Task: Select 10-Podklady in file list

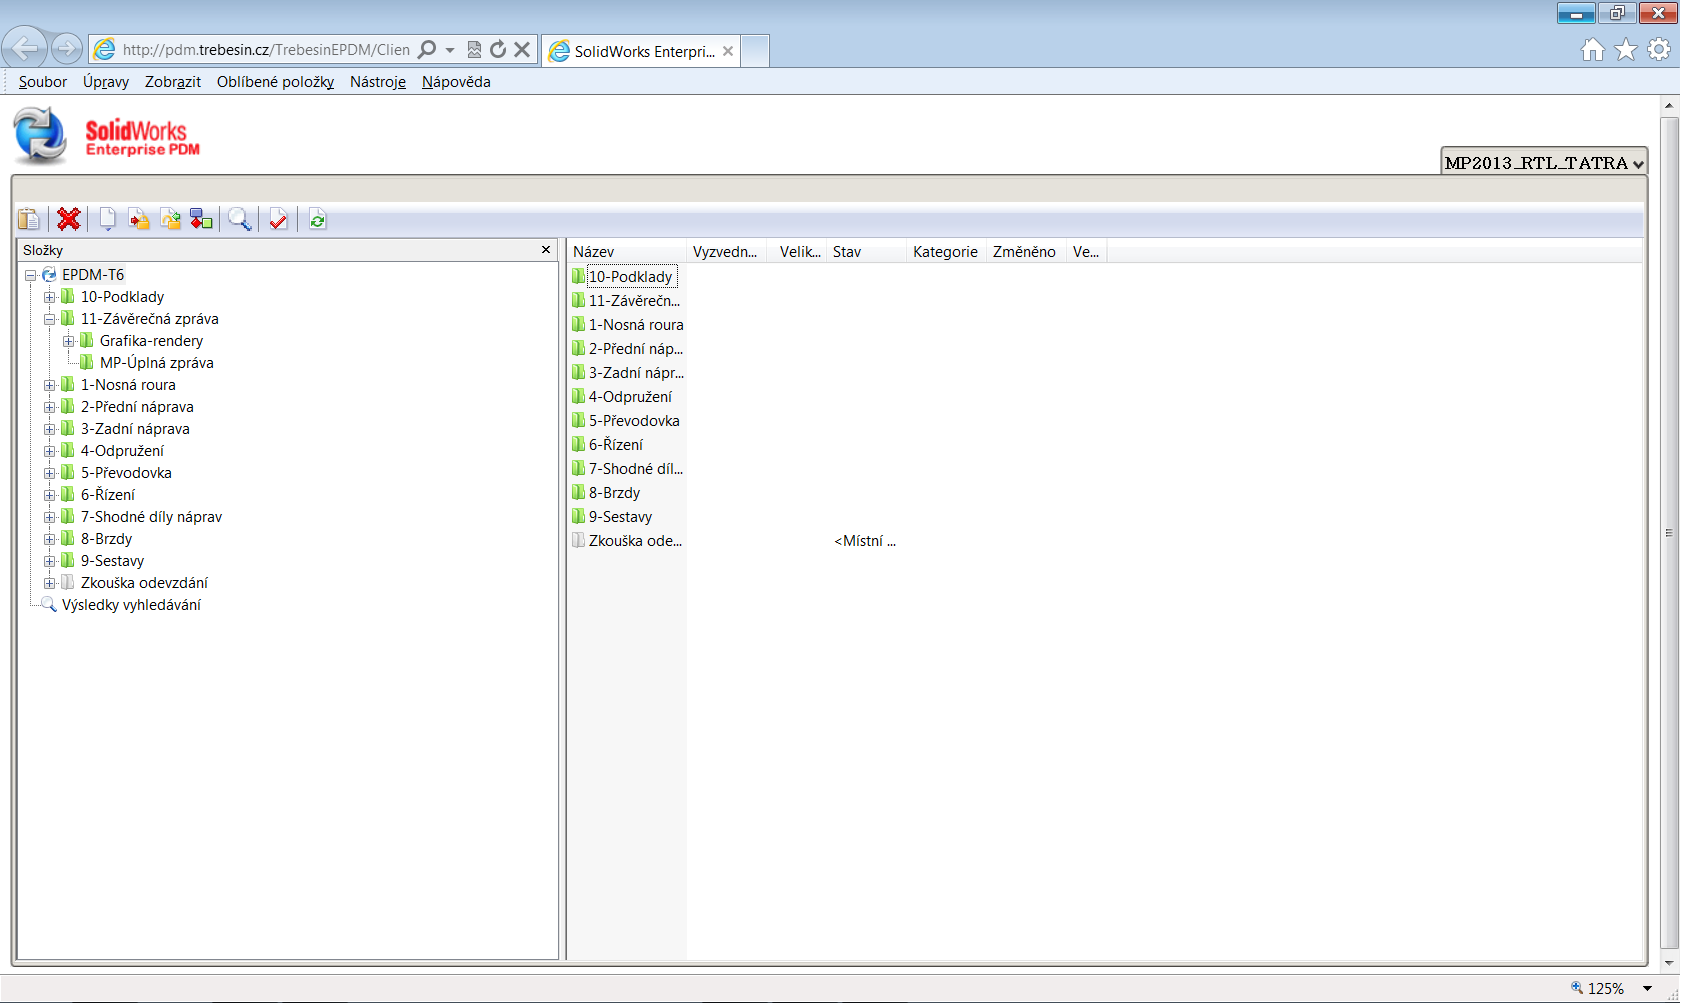Action: [x=631, y=277]
